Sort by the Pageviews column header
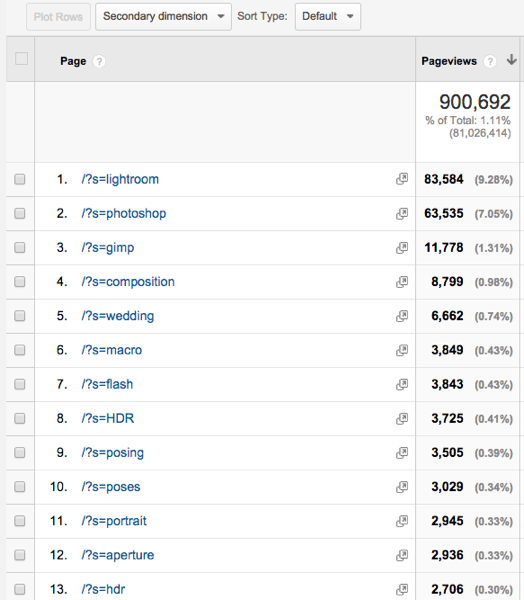 pos(449,61)
